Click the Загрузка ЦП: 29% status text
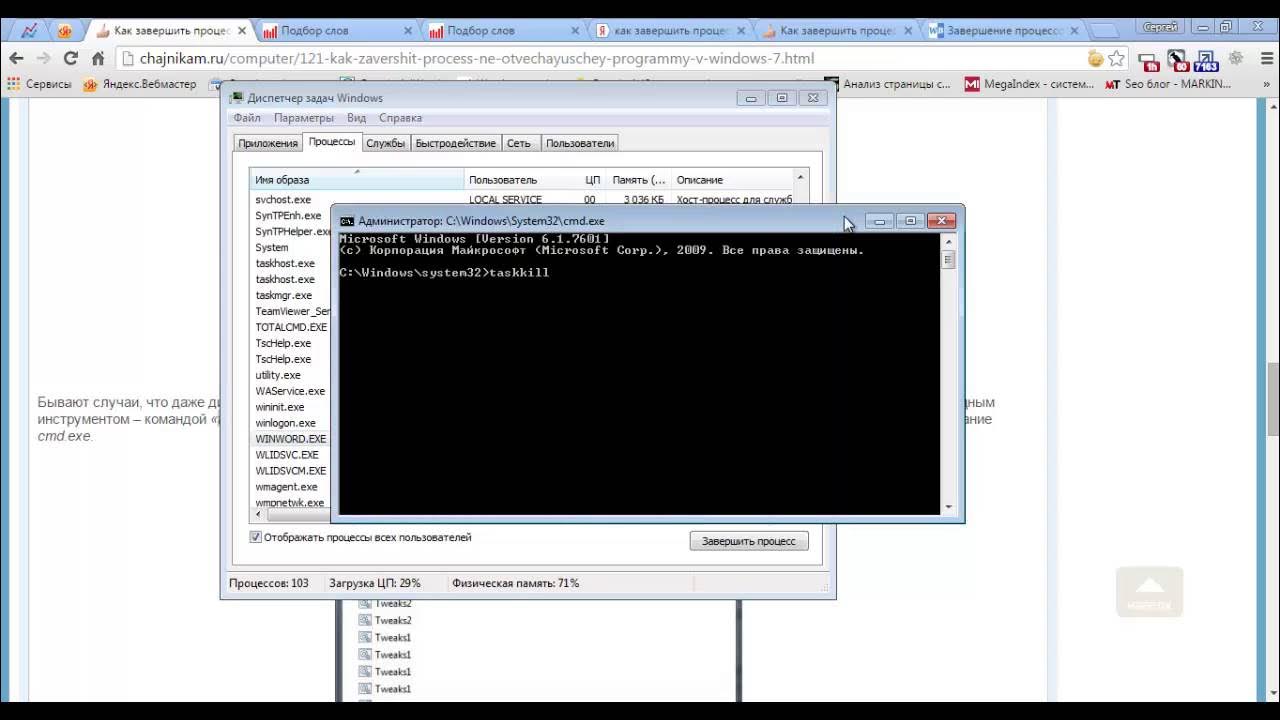This screenshot has height=720, width=1280. (x=374, y=583)
